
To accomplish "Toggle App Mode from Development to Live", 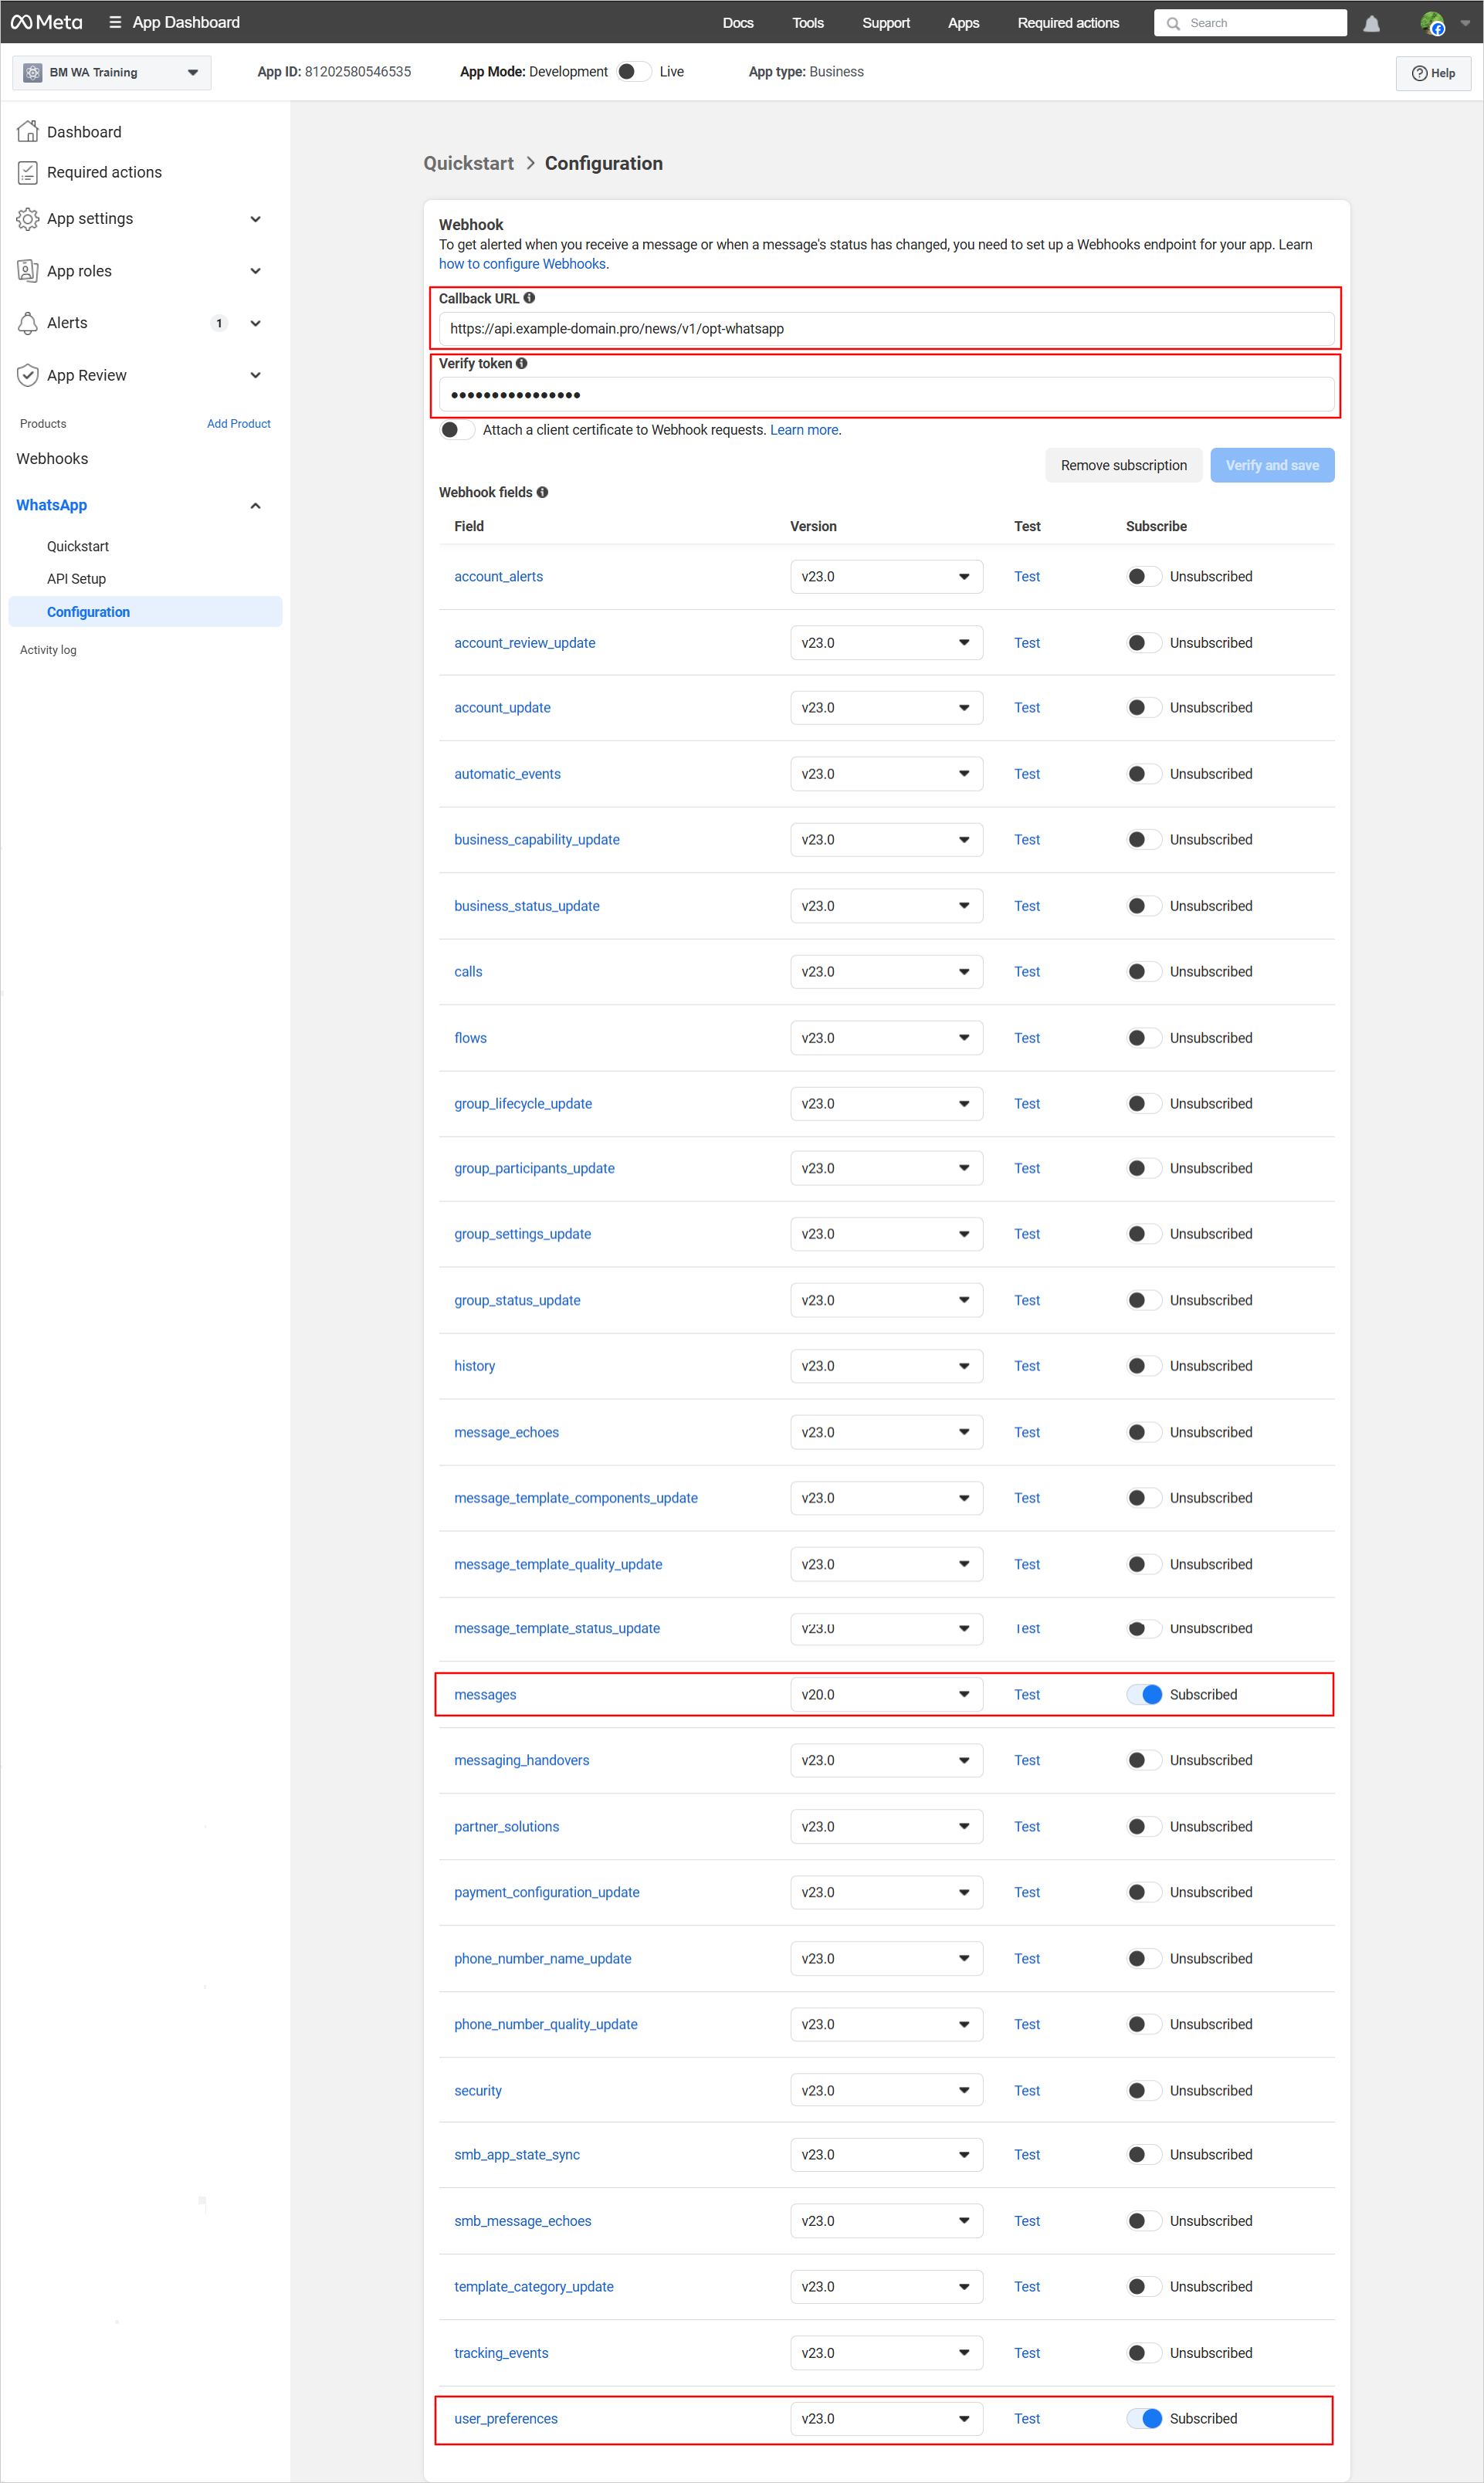I will coord(633,72).
